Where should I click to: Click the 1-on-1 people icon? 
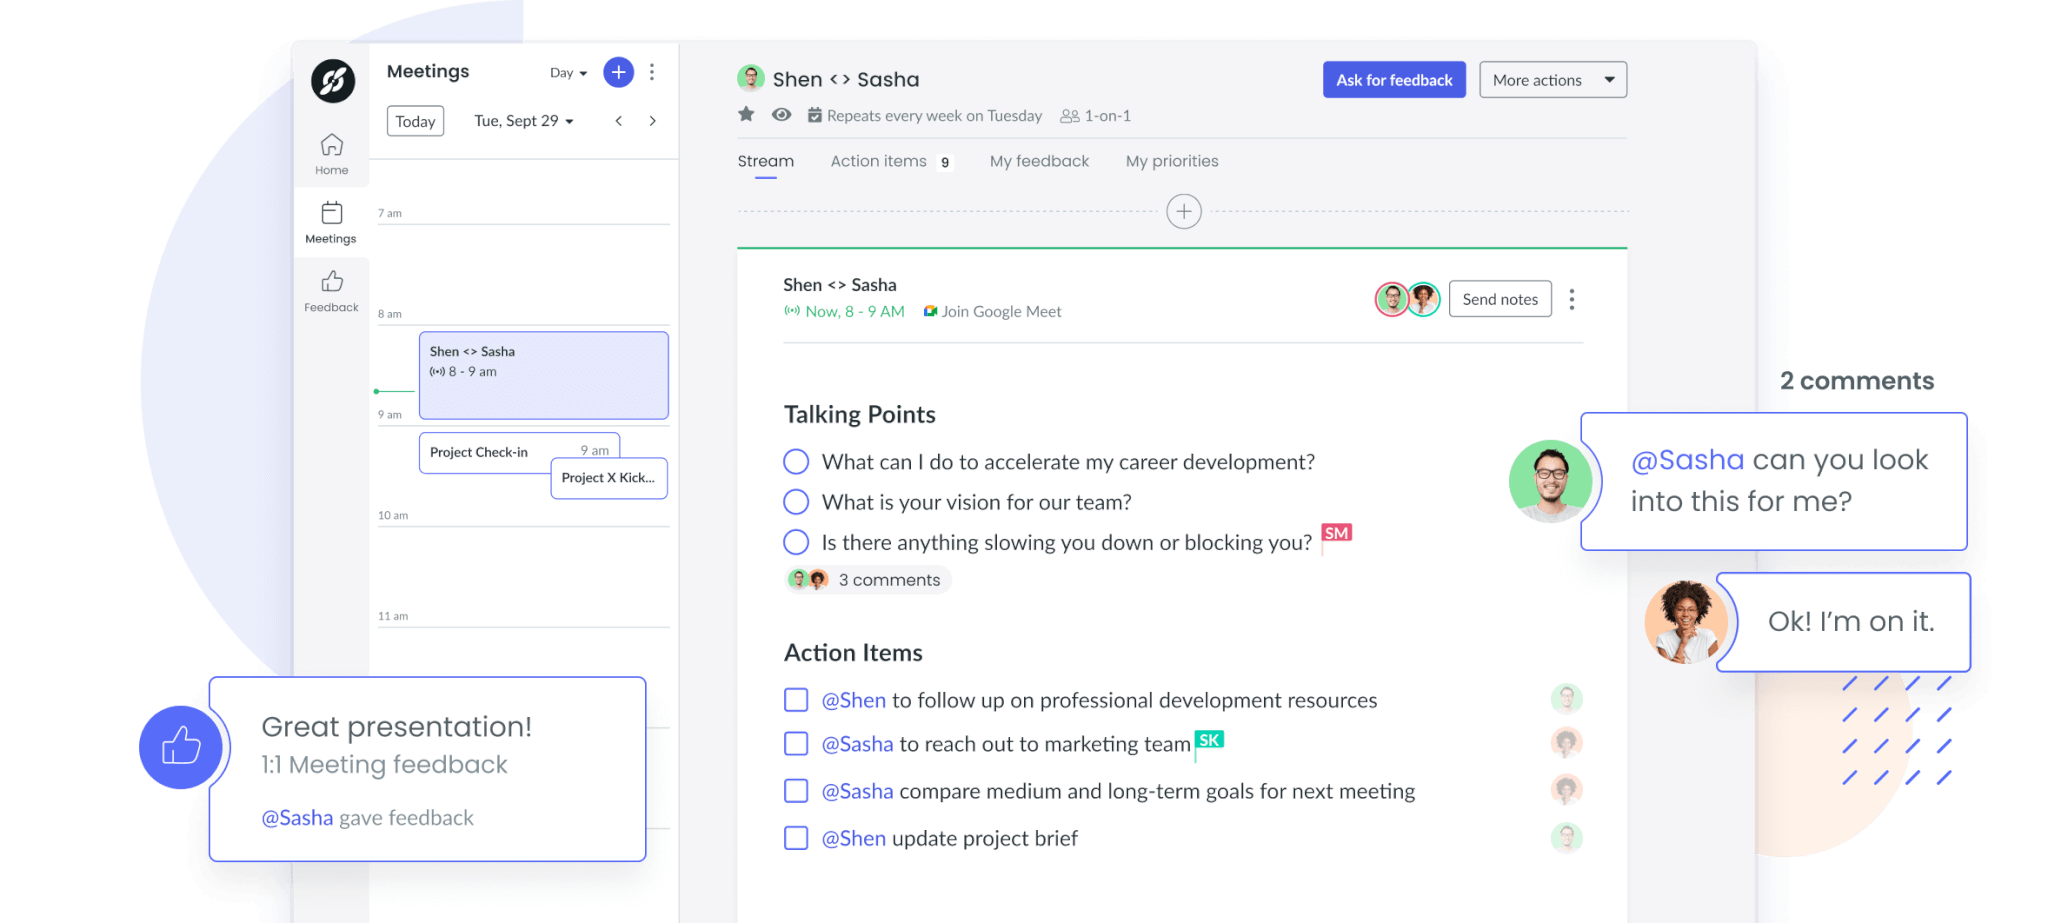[x=1070, y=116]
